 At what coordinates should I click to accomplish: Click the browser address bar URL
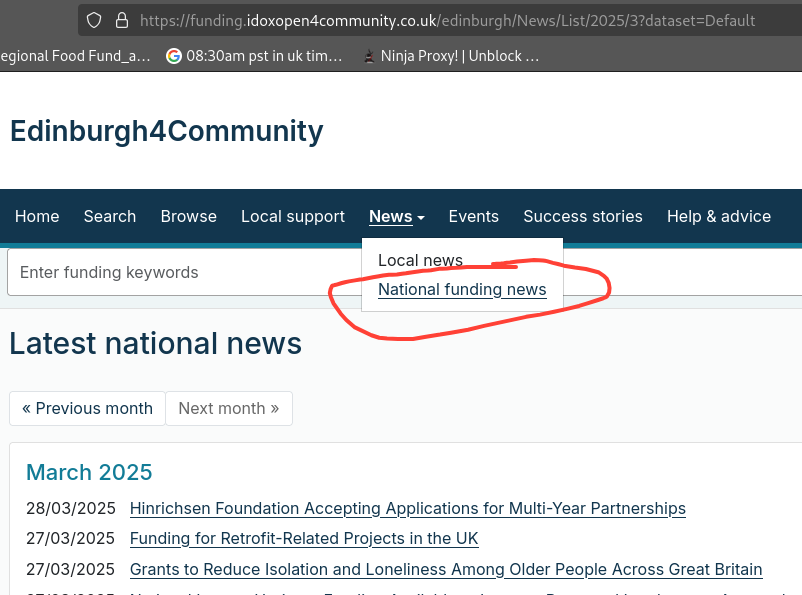[447, 20]
